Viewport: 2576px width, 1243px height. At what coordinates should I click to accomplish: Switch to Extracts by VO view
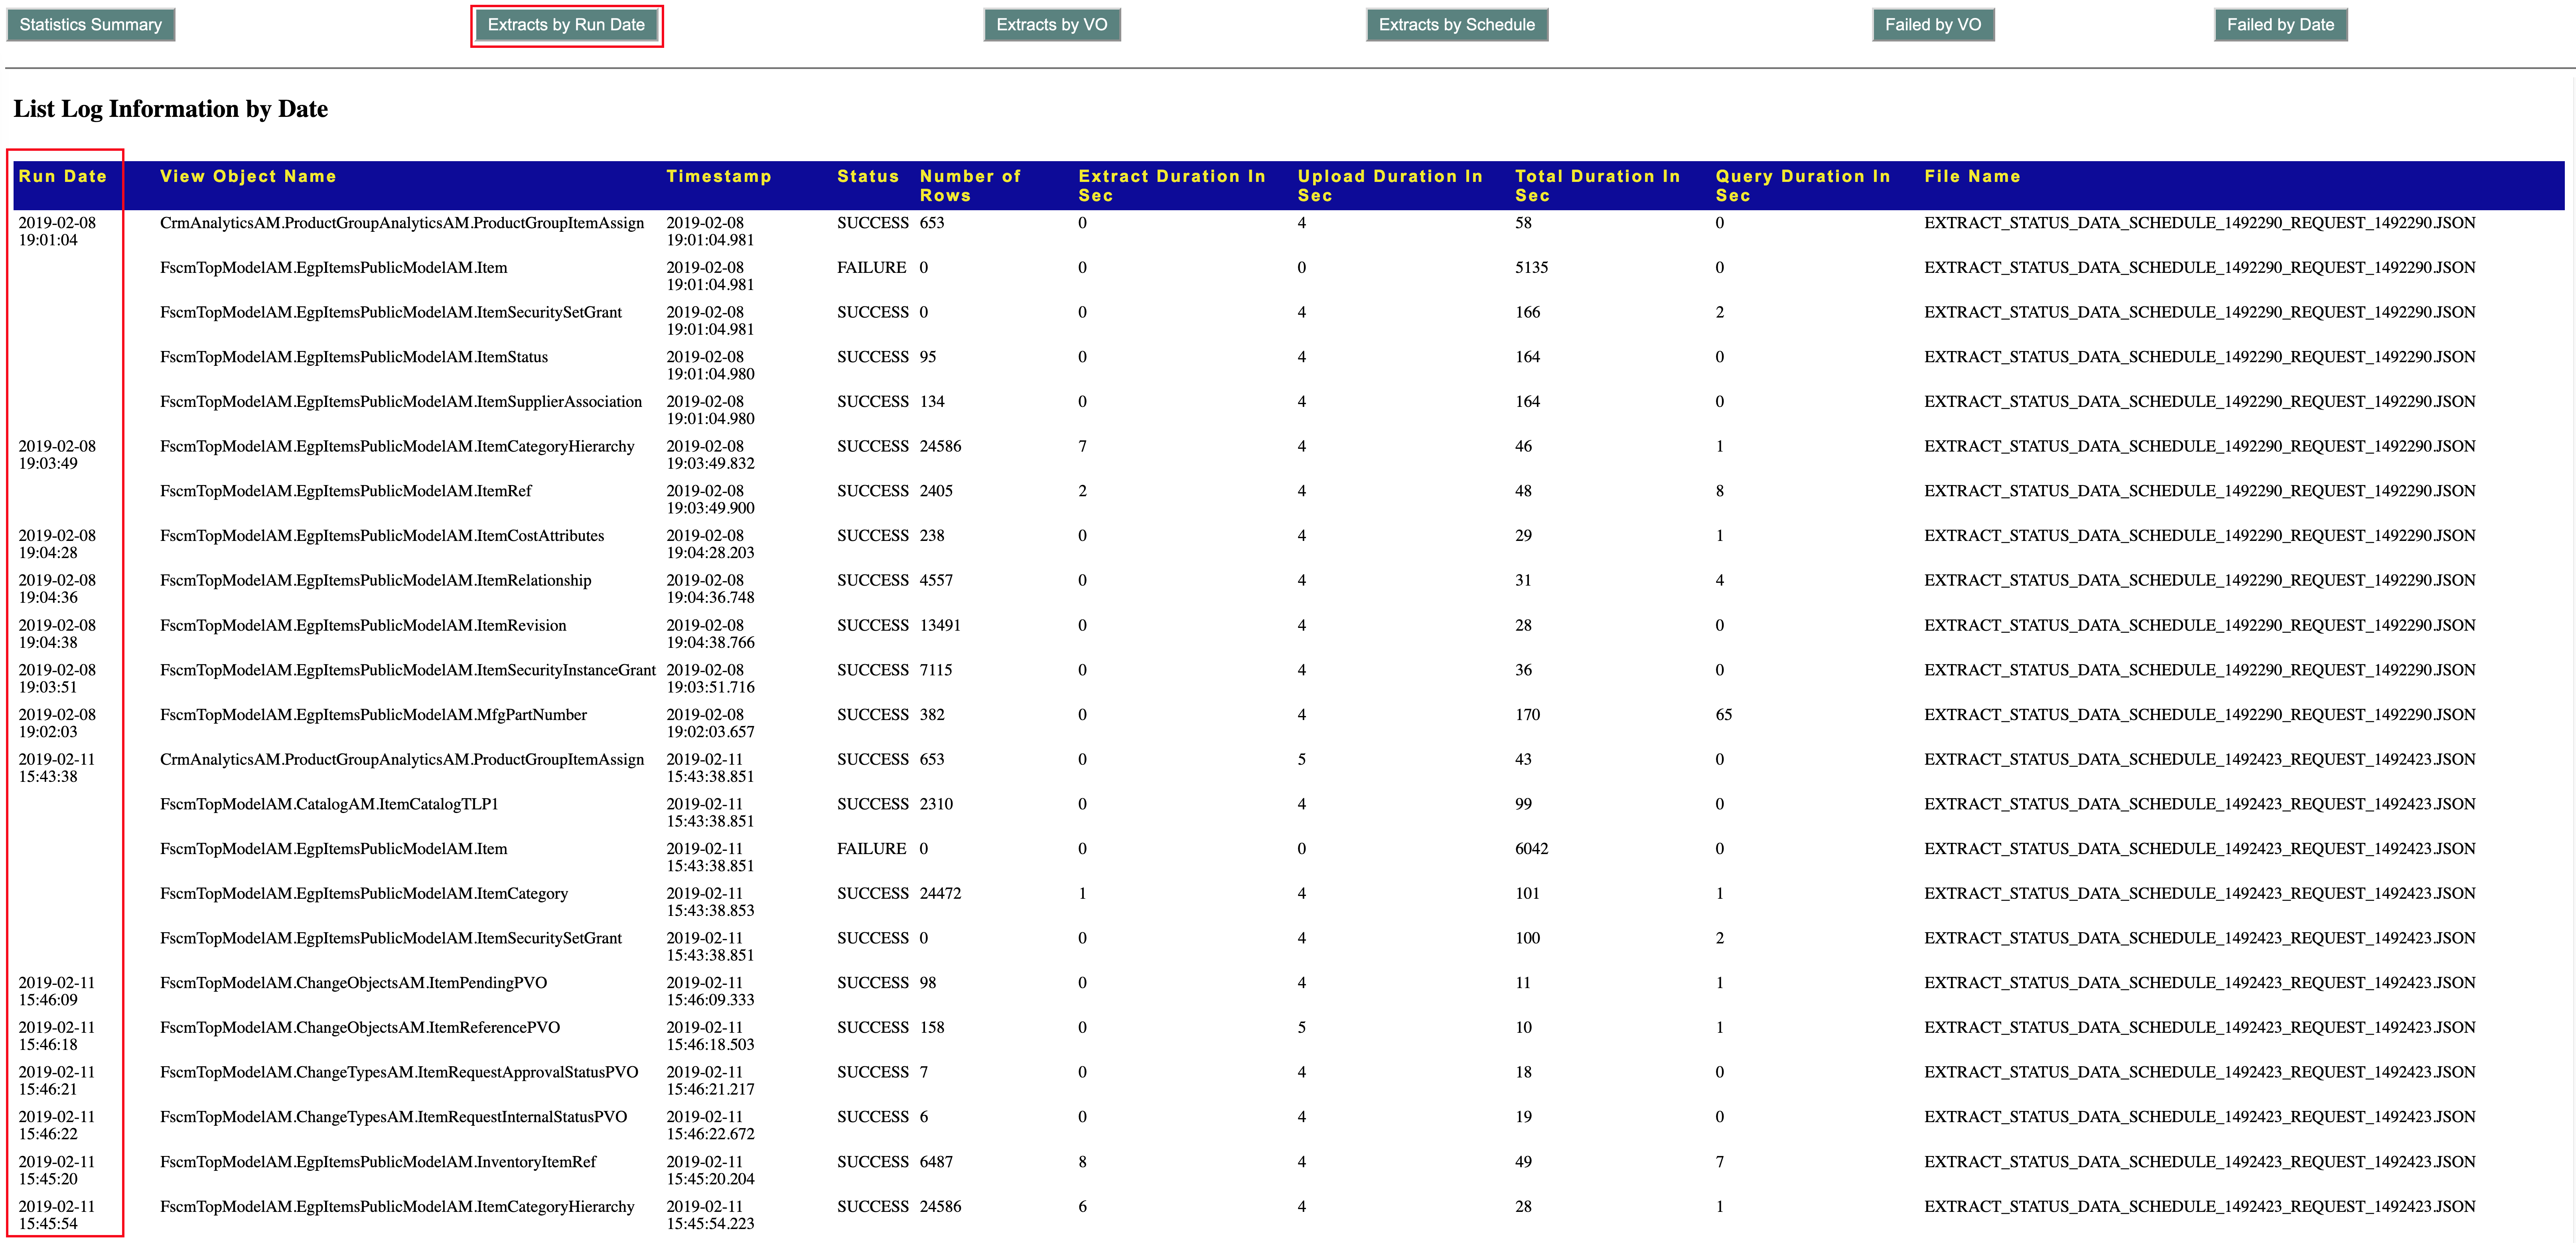pyautogui.click(x=1051, y=25)
